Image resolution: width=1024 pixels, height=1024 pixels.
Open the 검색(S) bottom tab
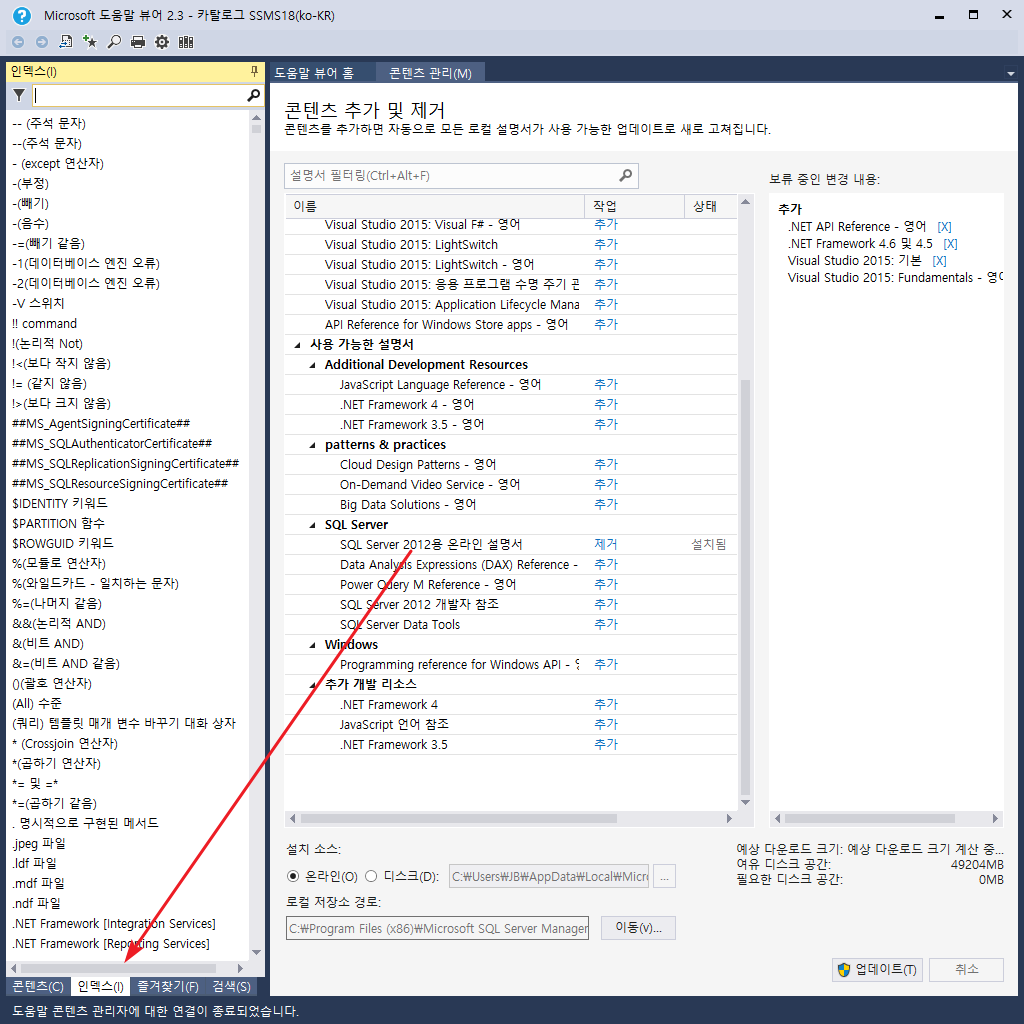232,986
